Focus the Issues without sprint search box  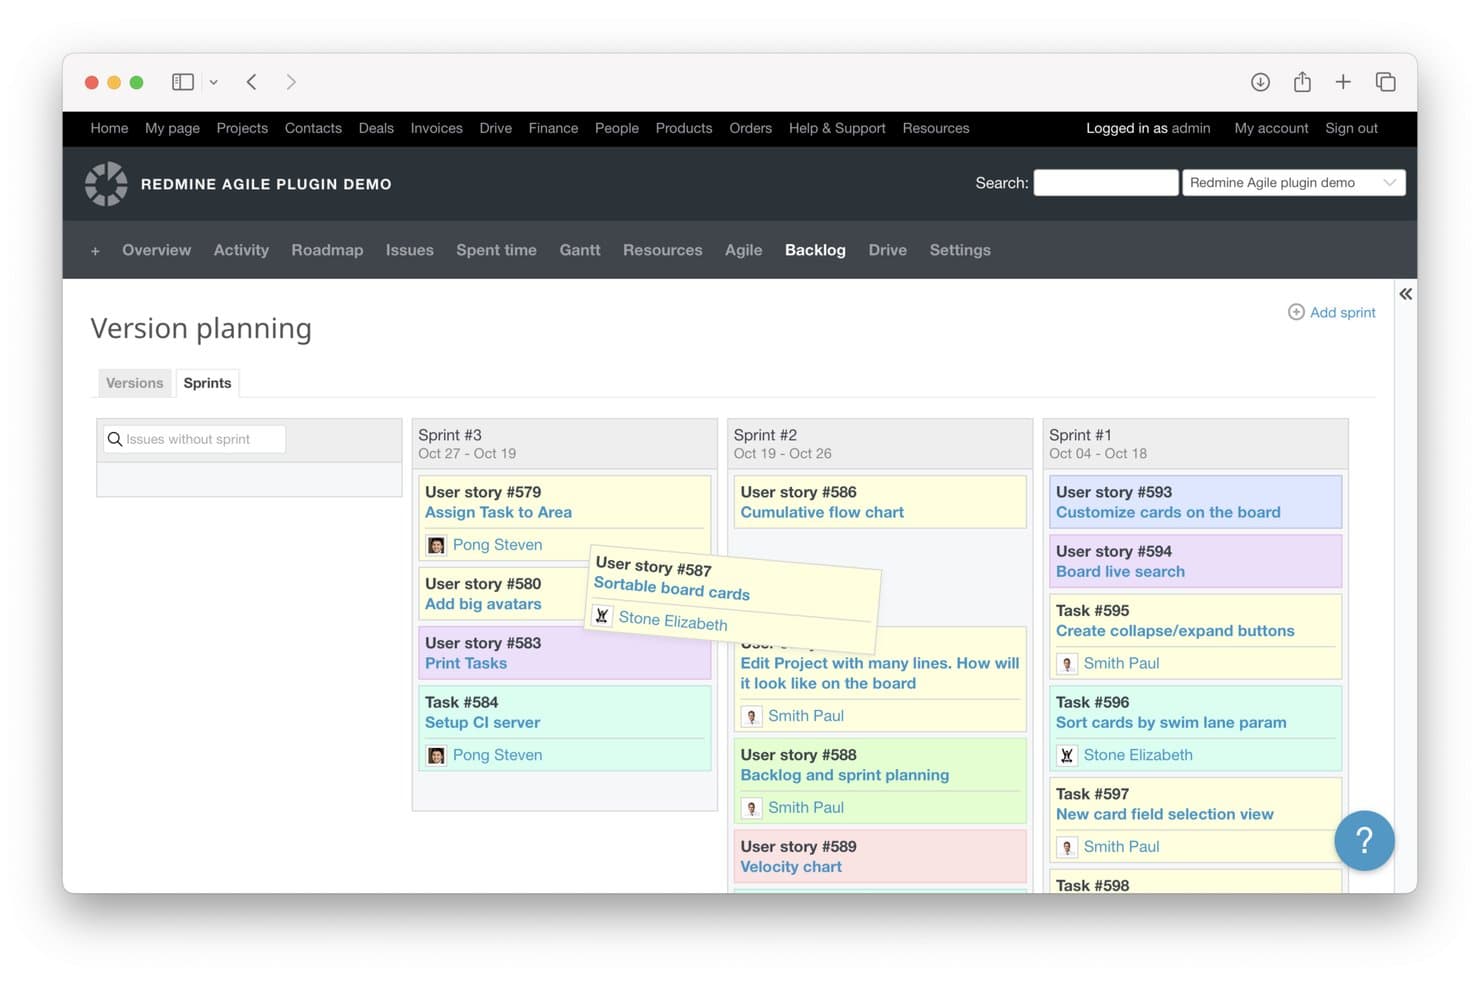(x=194, y=439)
